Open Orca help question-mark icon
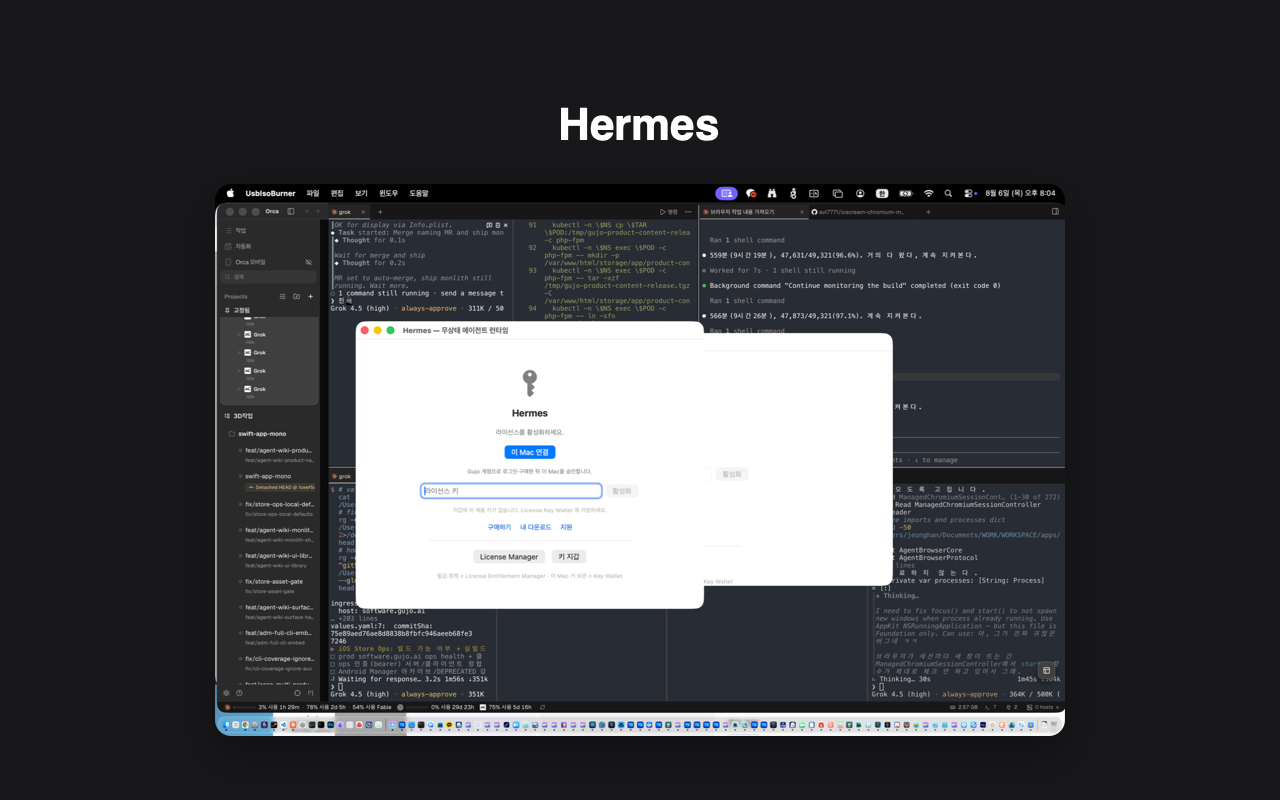The height and width of the screenshot is (800, 1280). pyautogui.click(x=239, y=692)
